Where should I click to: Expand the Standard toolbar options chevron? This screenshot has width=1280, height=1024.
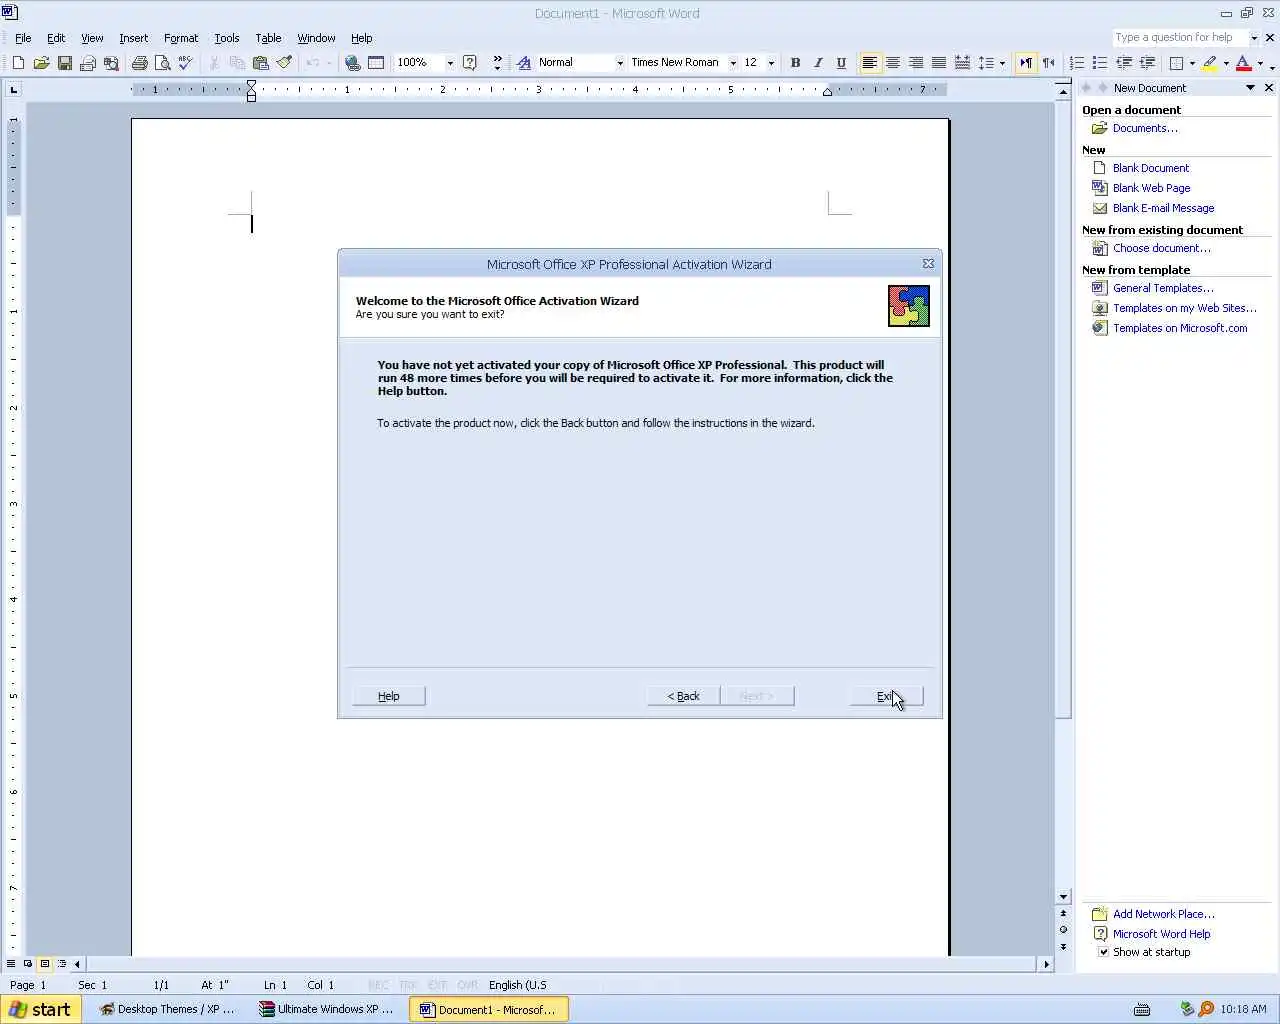tap(497, 63)
